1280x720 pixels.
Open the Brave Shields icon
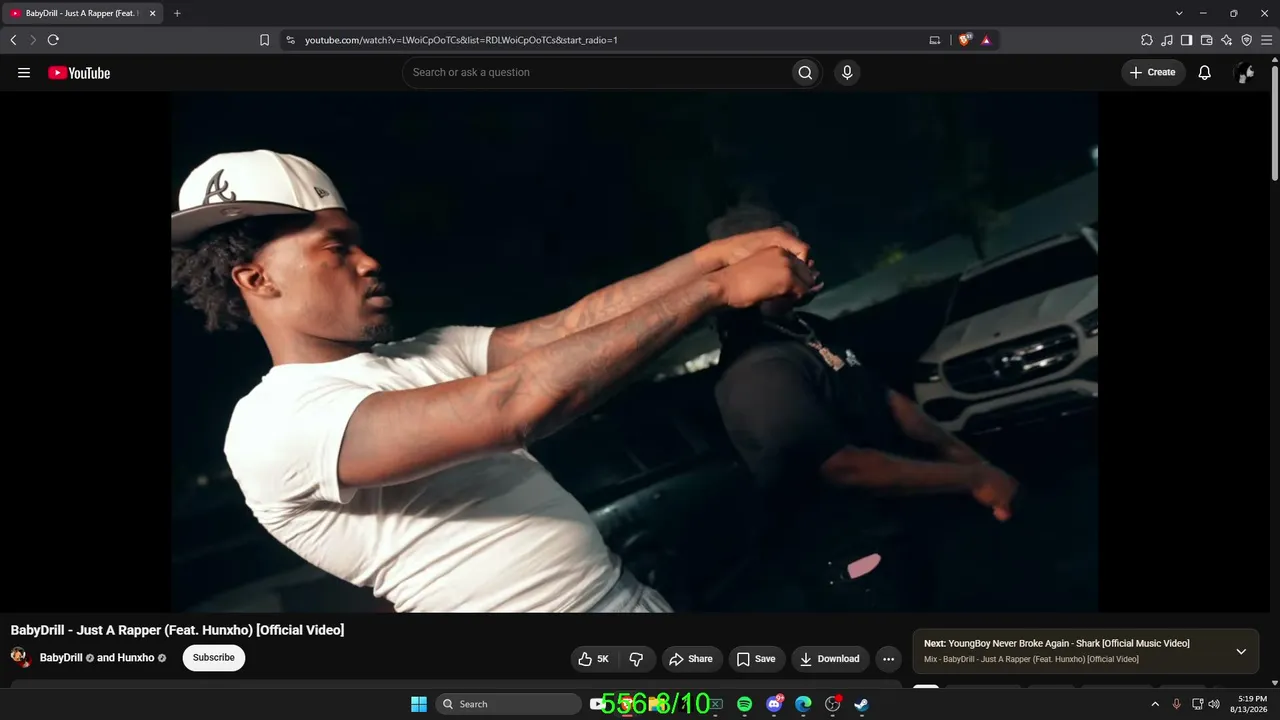pyautogui.click(x=965, y=40)
